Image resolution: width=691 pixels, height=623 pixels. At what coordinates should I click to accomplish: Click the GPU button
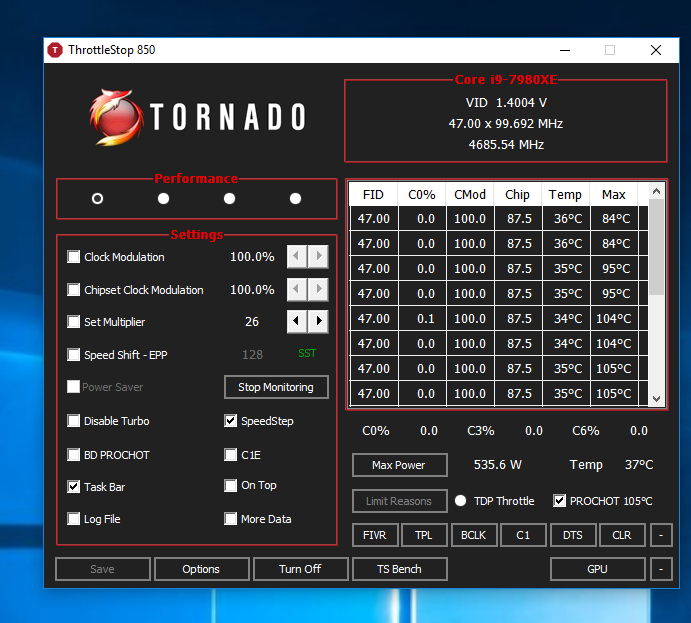pyautogui.click(x=598, y=569)
